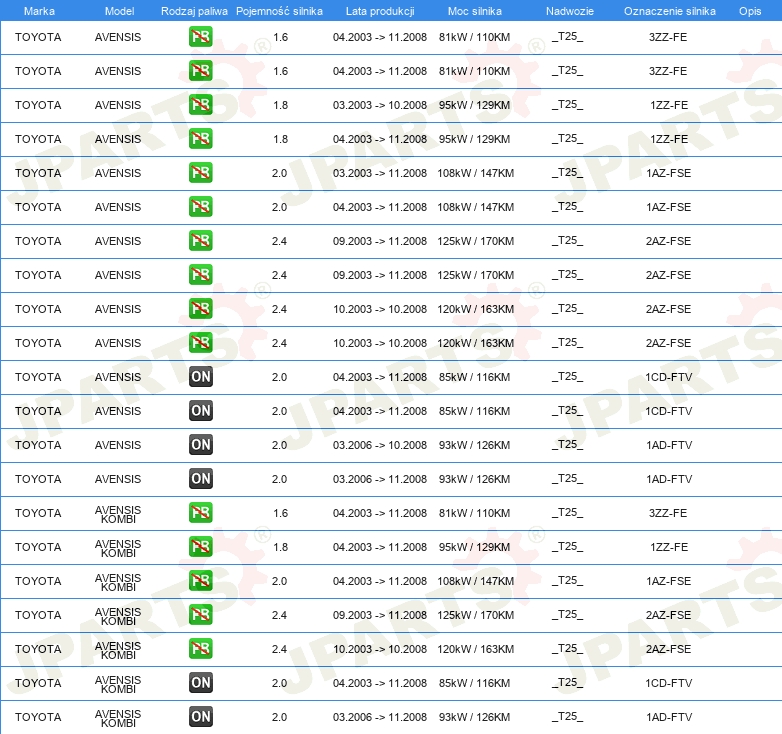782x734 pixels.
Task: Select date range 03.2006 -> 10.2008
Action: (x=380, y=445)
